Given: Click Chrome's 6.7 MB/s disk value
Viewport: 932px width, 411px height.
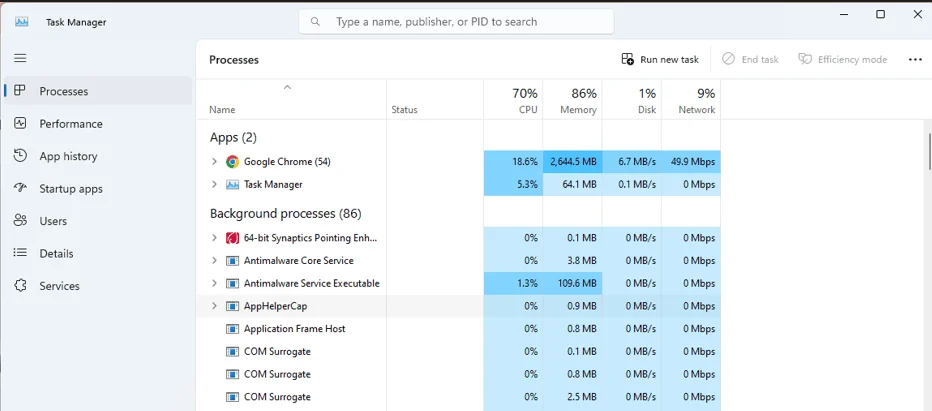Looking at the screenshot, I should pos(632,162).
